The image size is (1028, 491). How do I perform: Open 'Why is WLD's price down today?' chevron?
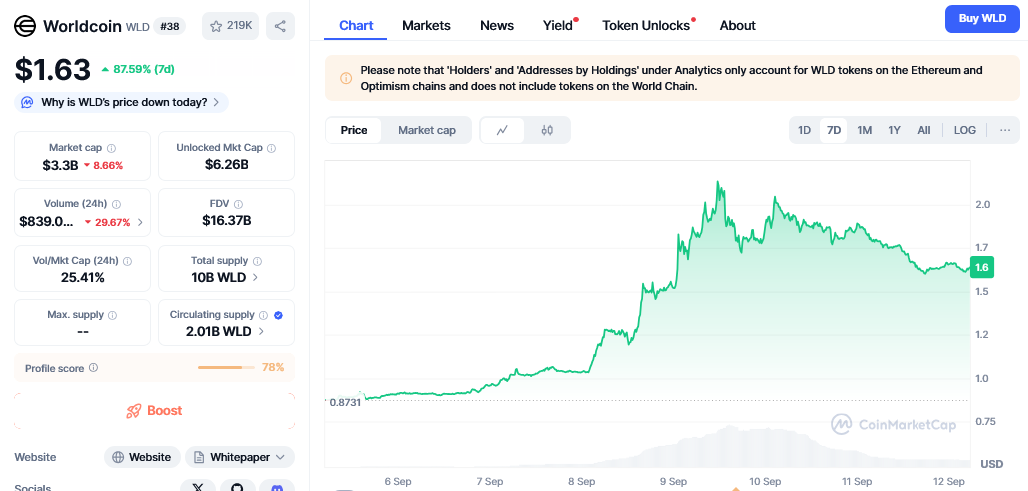[216, 102]
